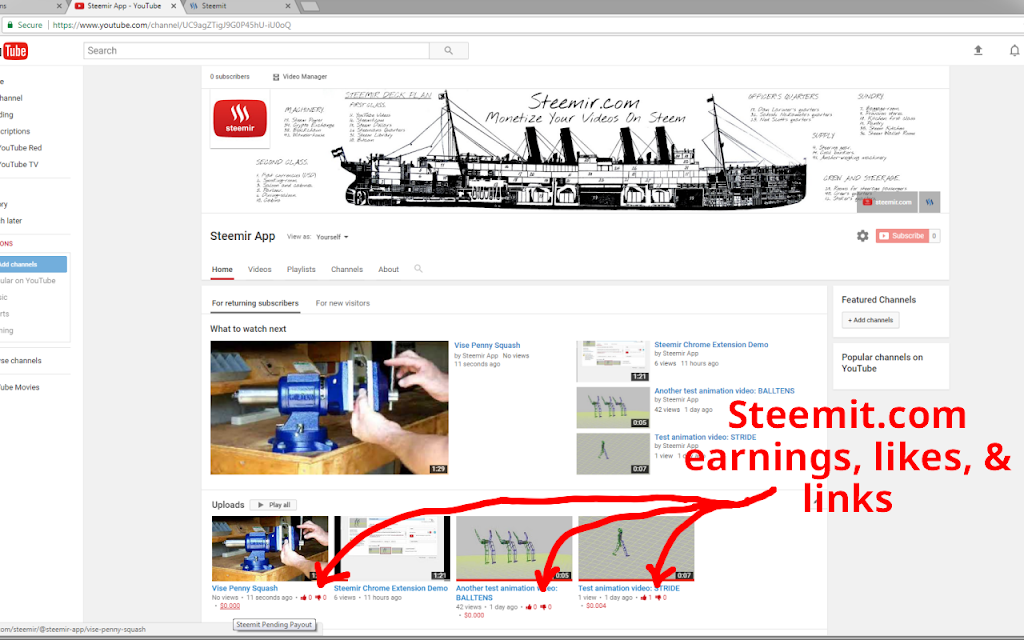Close the Steemir App - YouTube browser tab
Viewport: 1024px width, 640px height.
[x=174, y=6]
